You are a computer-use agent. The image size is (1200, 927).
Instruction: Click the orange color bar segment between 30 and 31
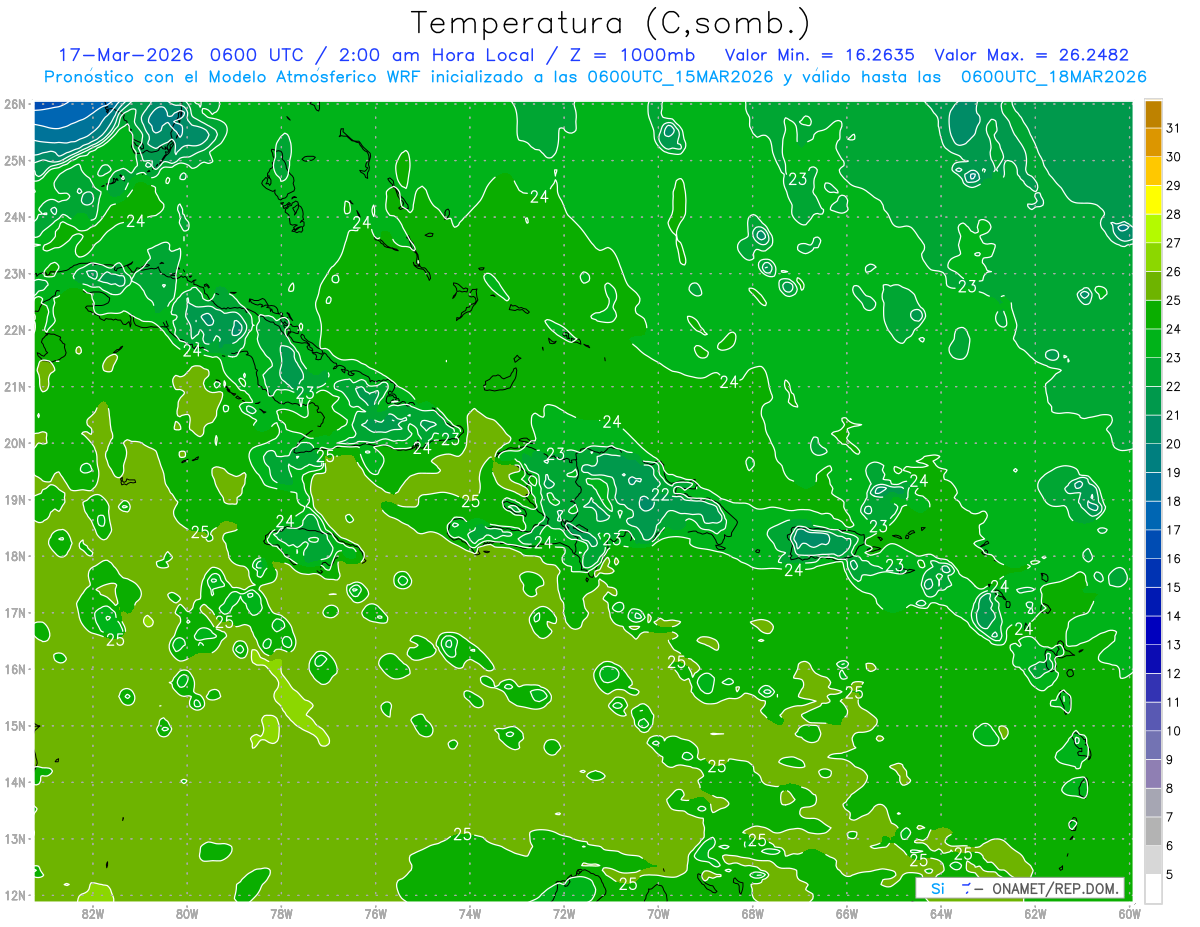(1153, 143)
